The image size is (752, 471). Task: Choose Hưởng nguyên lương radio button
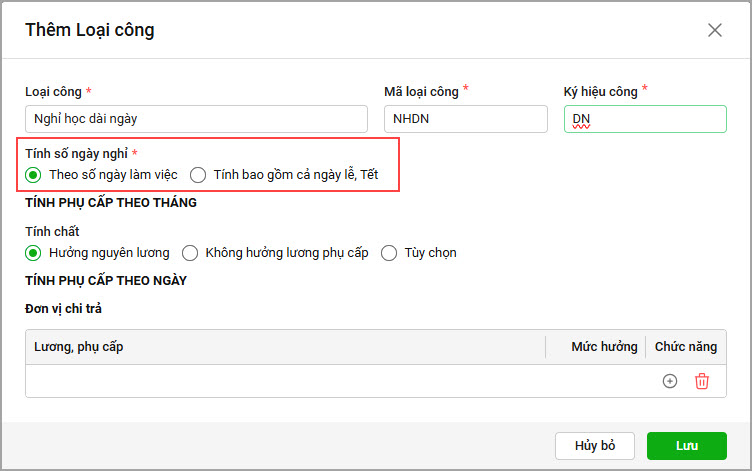point(33,253)
